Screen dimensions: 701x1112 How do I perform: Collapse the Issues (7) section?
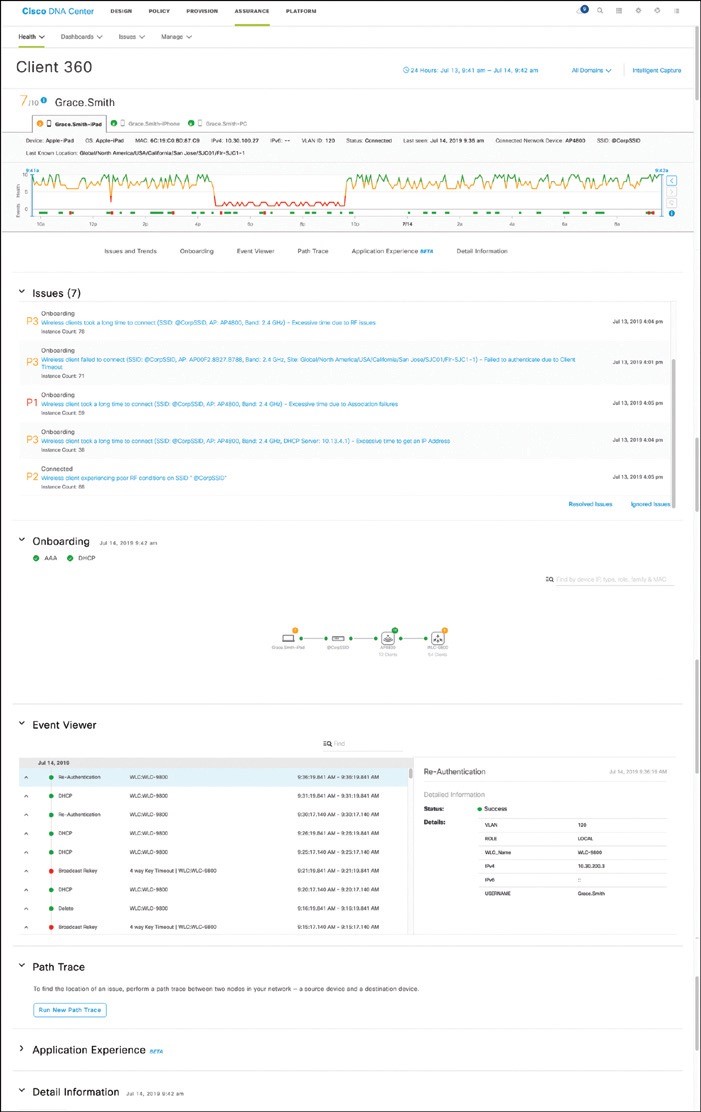(x=21, y=291)
